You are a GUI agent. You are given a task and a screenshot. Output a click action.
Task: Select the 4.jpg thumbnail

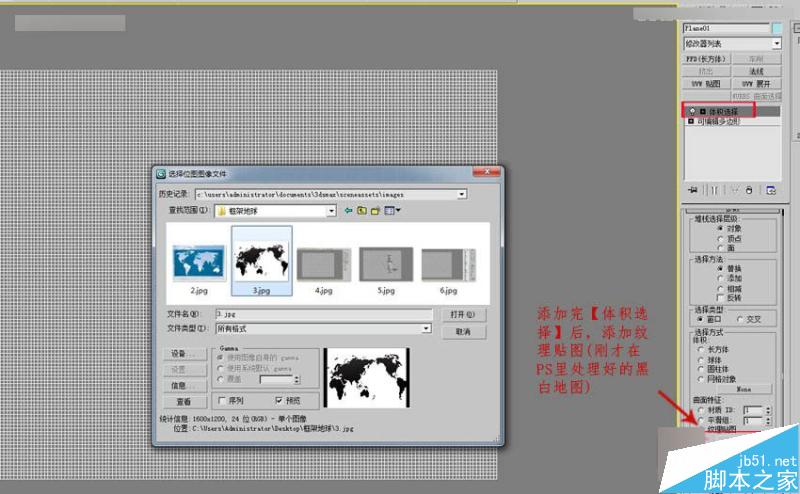coord(323,264)
